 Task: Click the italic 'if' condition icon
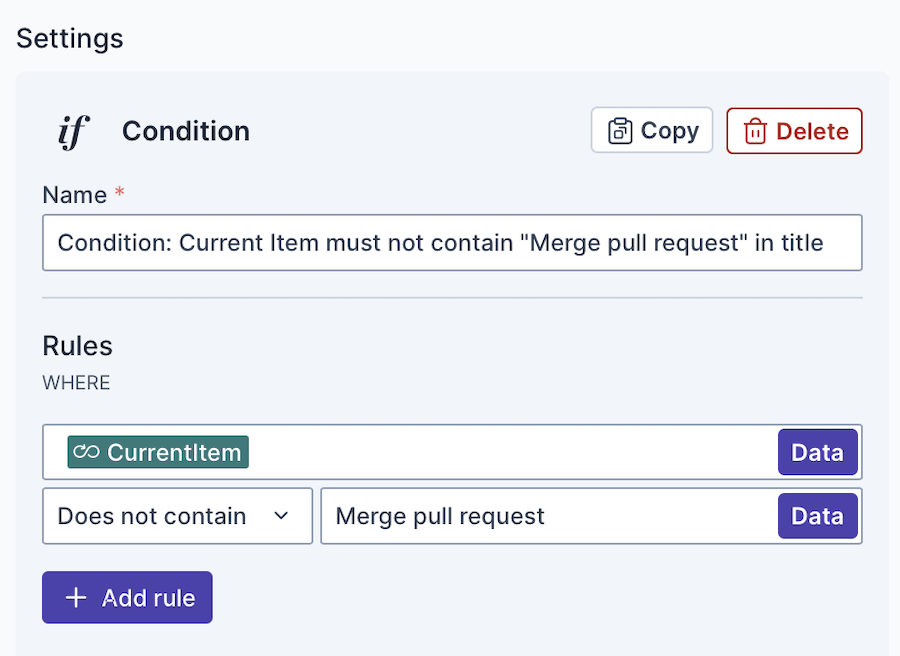(x=73, y=131)
